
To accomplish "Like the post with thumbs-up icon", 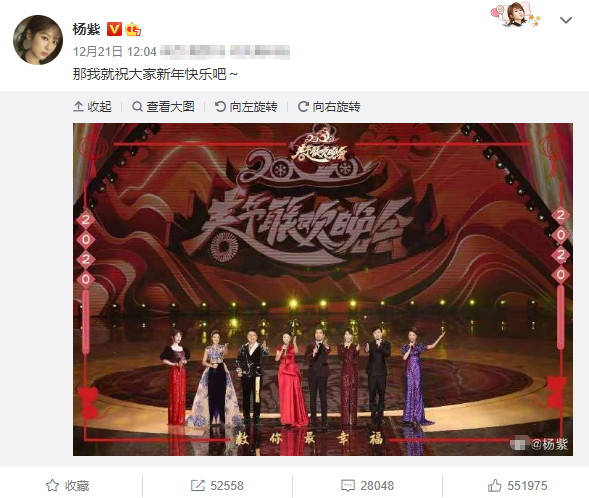I will [495, 486].
